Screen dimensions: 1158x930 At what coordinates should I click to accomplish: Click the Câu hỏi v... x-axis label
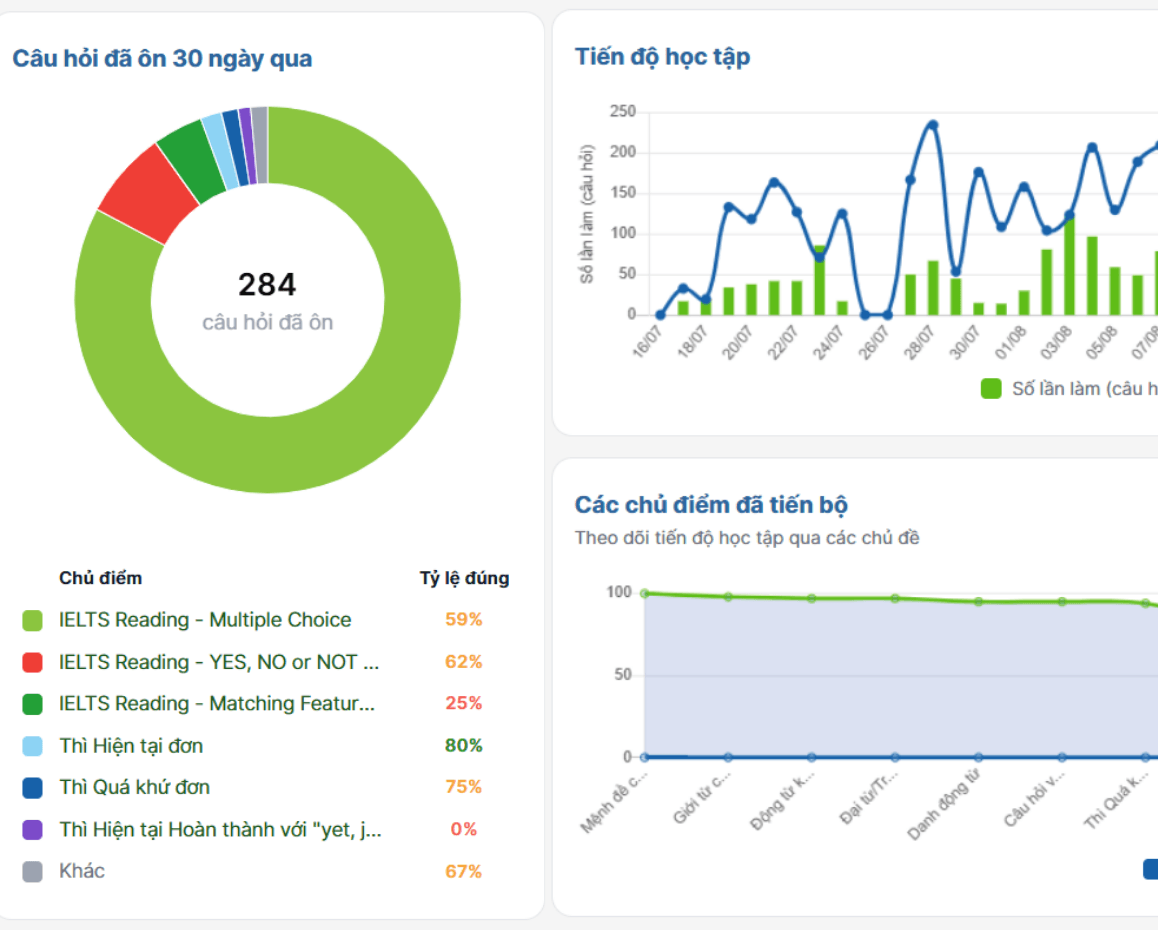pos(1035,799)
